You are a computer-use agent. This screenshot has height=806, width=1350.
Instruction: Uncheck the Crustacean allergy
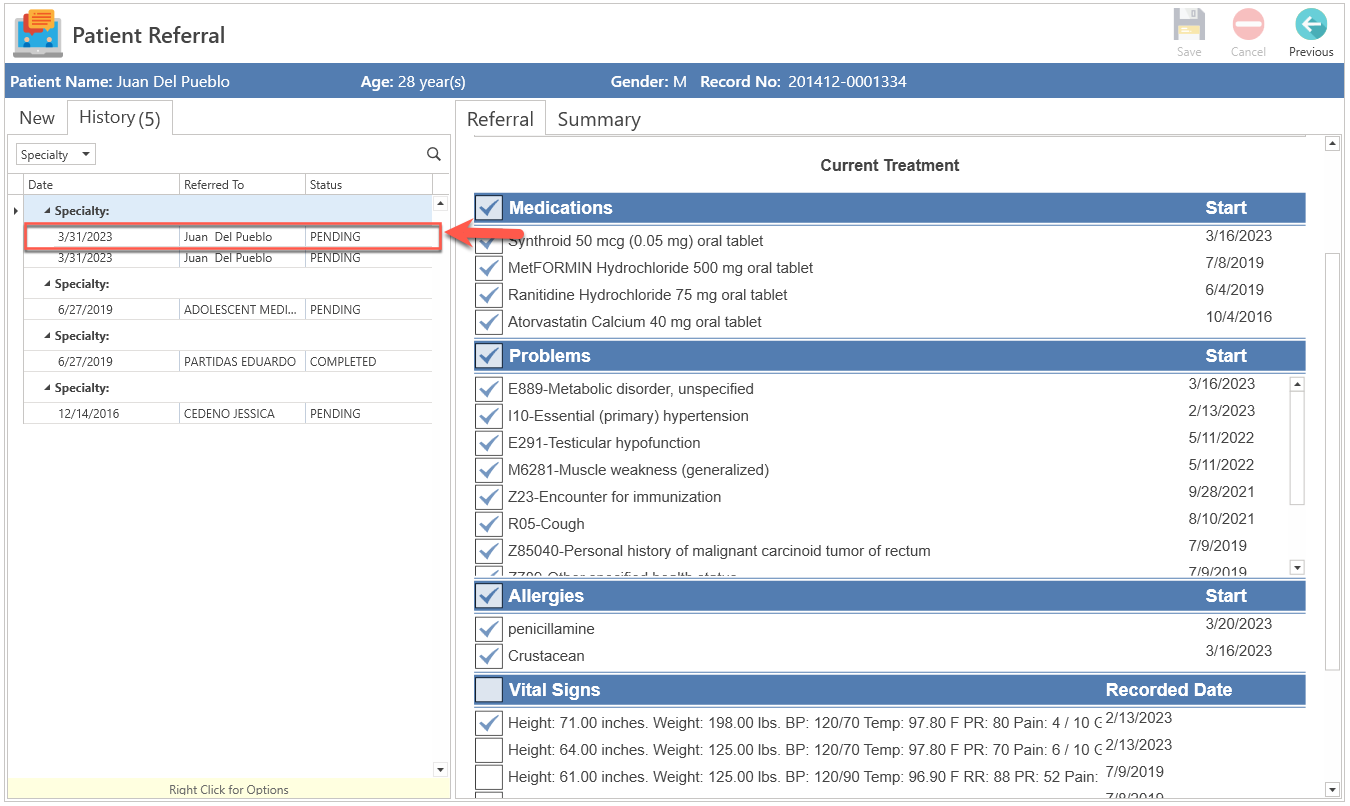click(x=489, y=656)
